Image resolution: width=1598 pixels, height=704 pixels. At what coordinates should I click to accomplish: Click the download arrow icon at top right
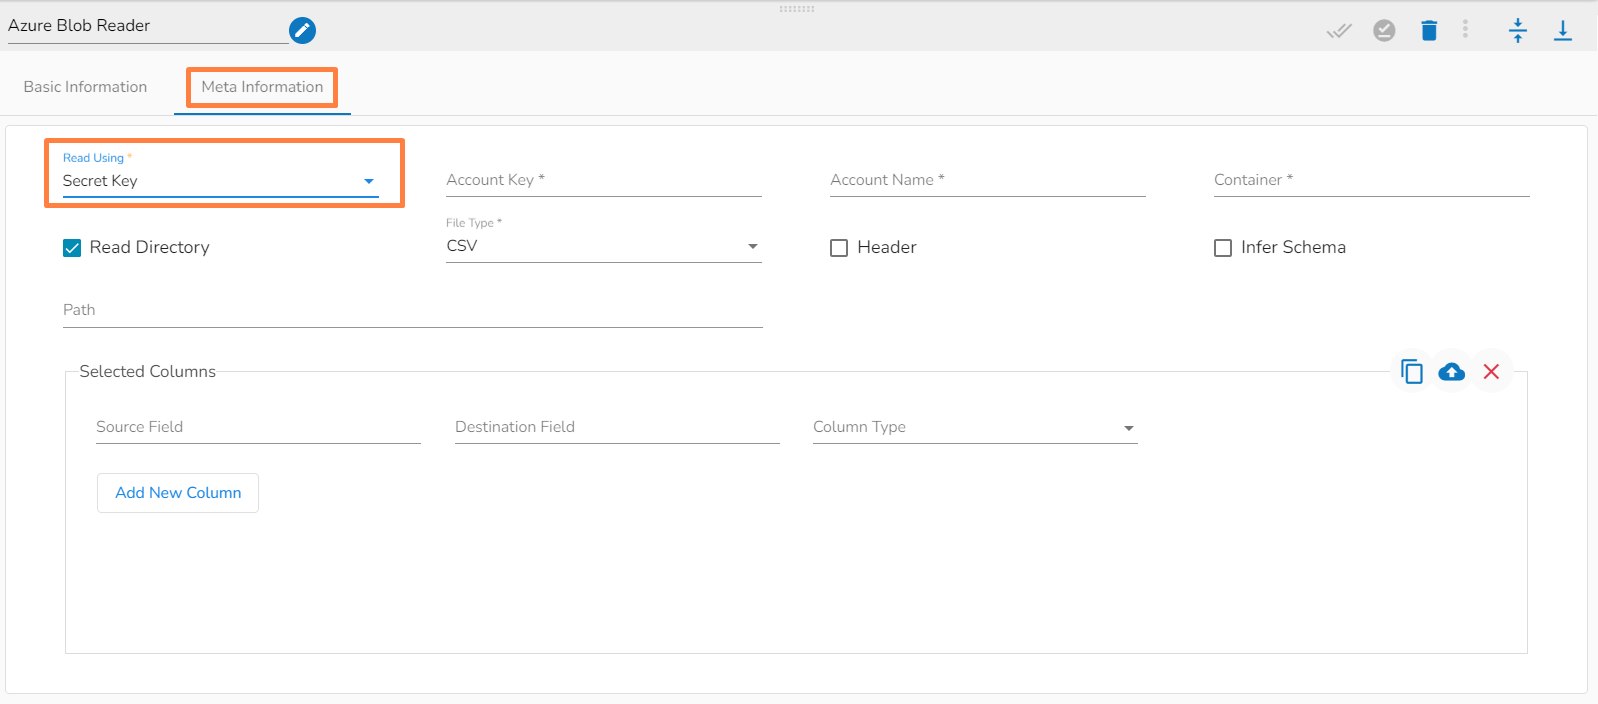click(1562, 31)
